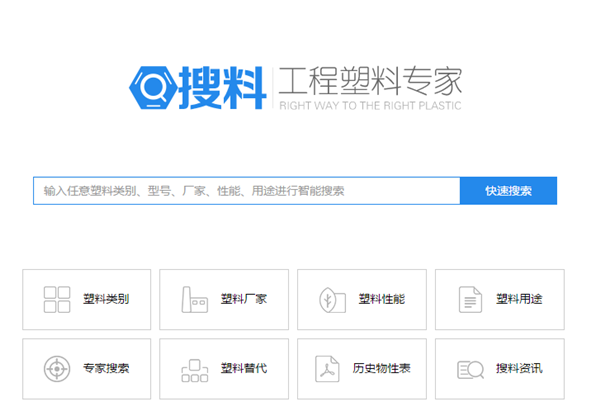Open the 塑料厂家 text link
The image size is (600, 420).
(x=243, y=299)
